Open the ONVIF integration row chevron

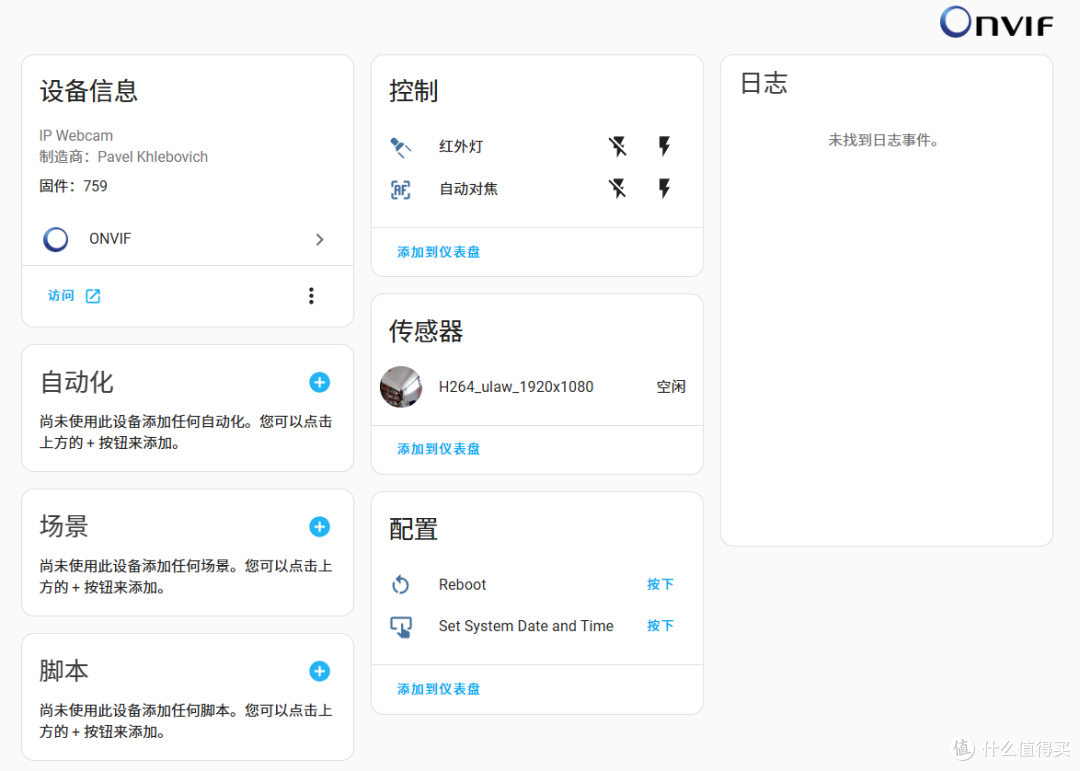point(320,239)
